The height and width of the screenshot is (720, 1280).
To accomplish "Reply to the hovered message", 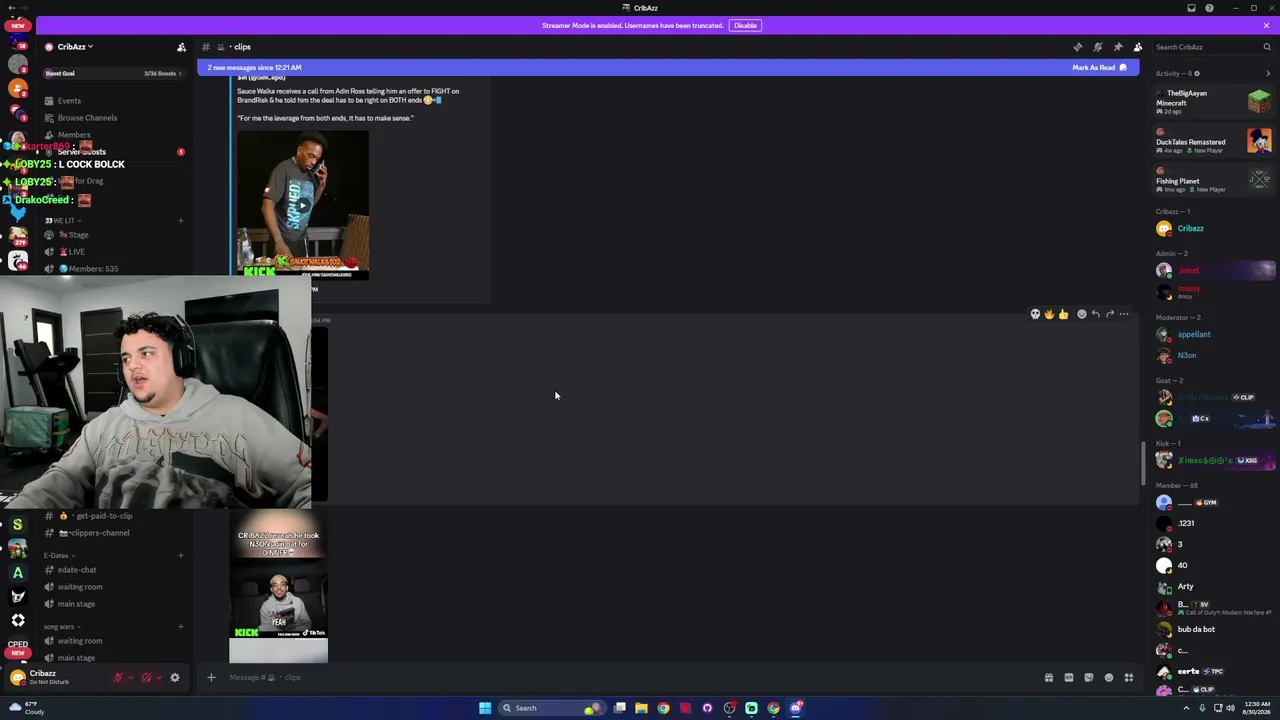I will 1096,314.
